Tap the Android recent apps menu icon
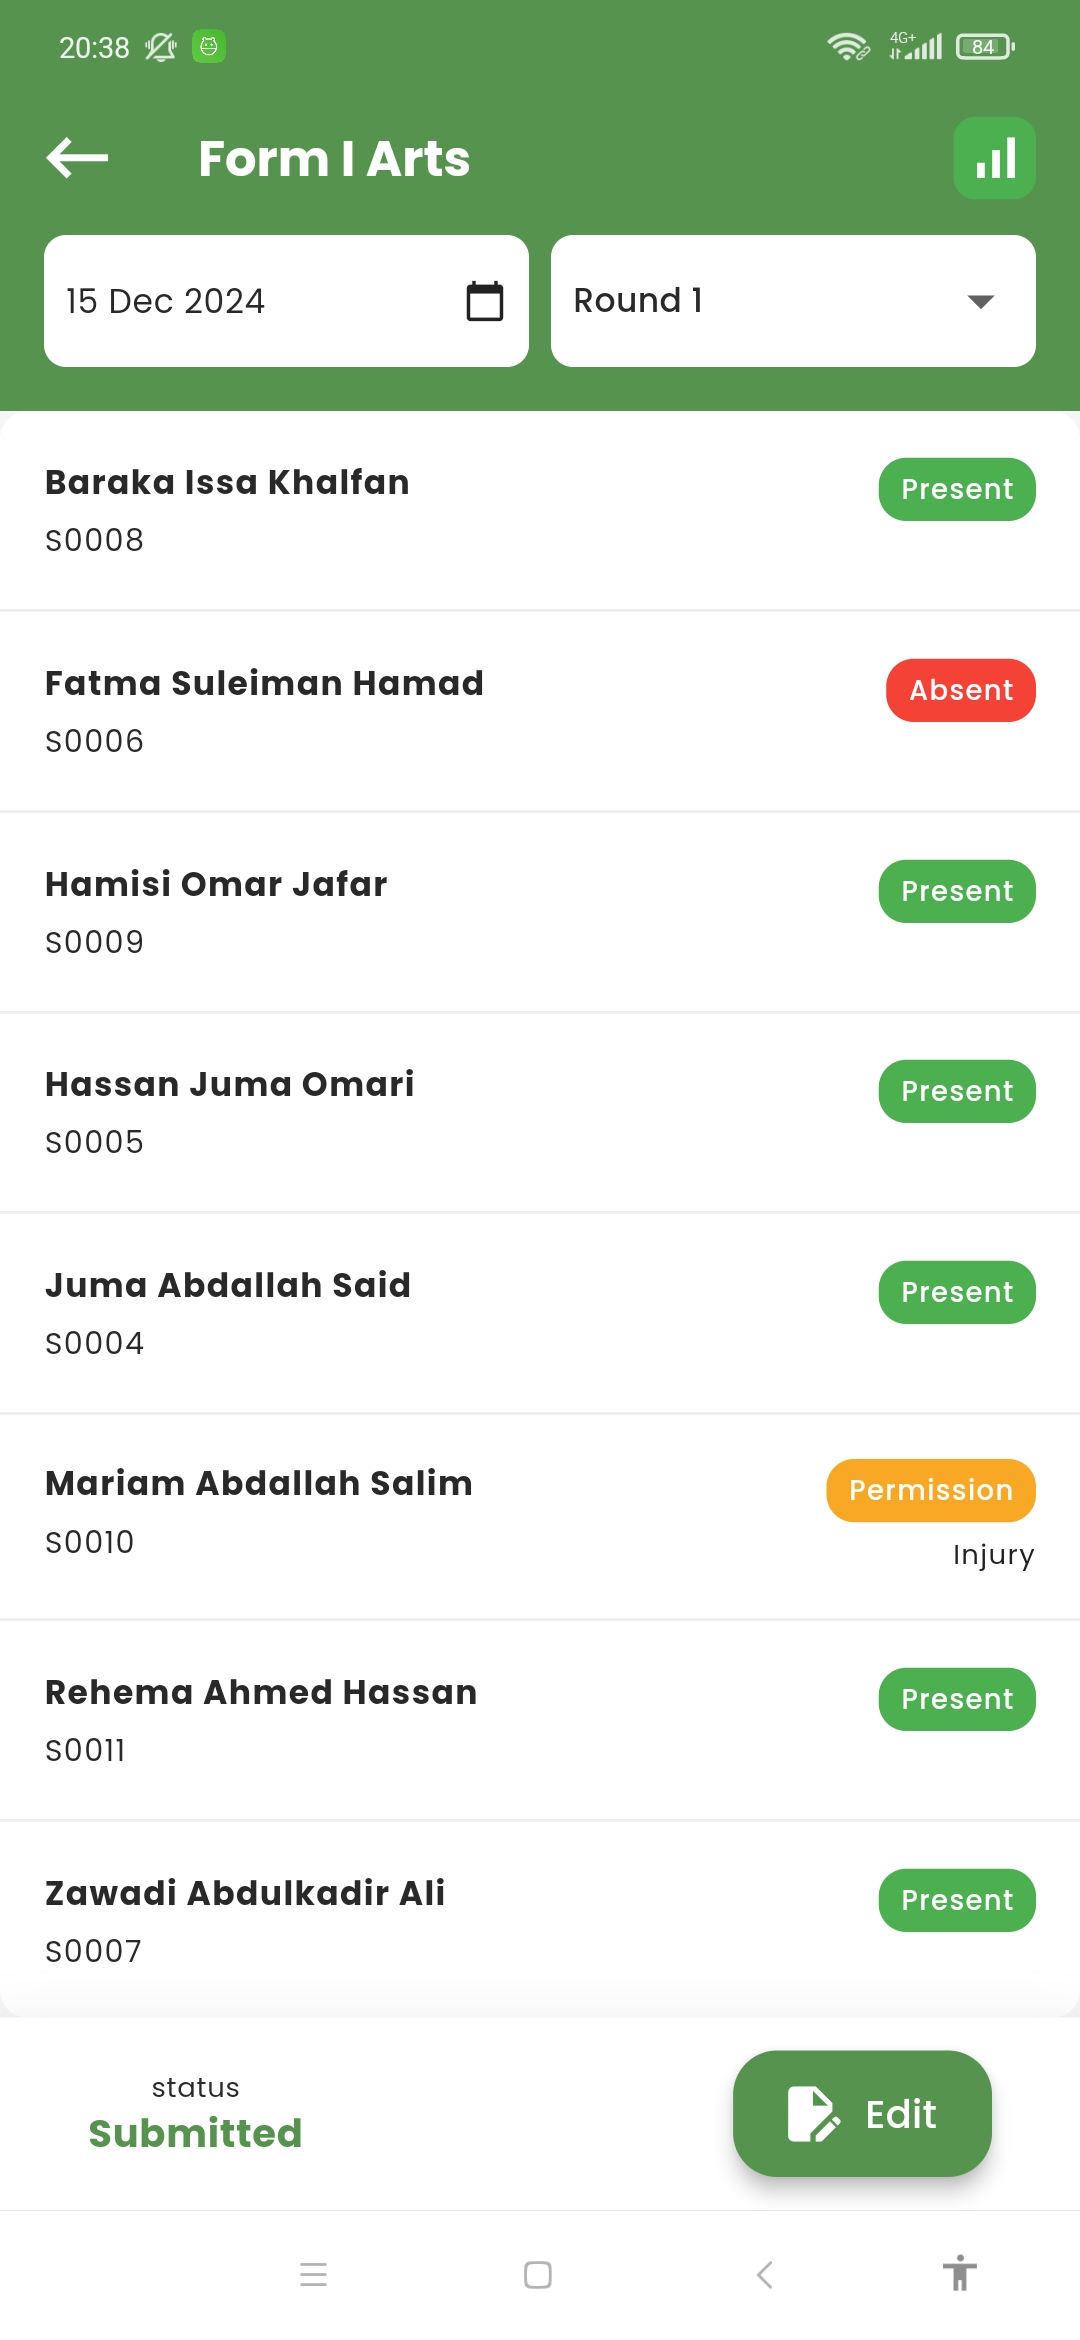The height and width of the screenshot is (2340, 1080). point(313,2275)
